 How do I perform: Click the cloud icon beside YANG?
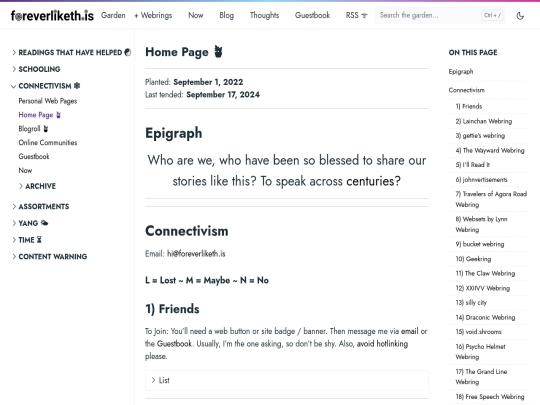point(44,223)
